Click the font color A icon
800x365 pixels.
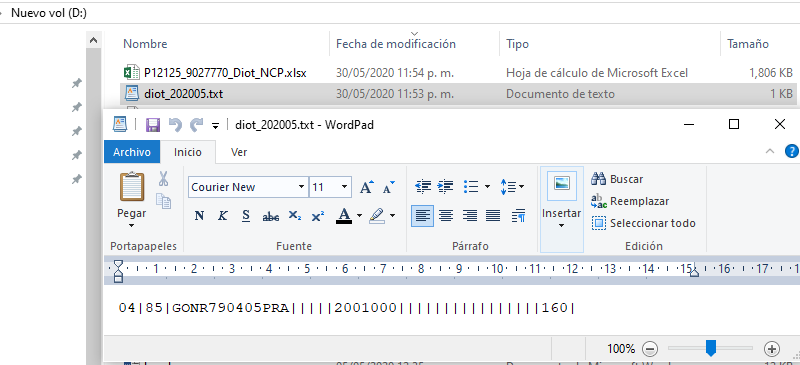point(344,216)
